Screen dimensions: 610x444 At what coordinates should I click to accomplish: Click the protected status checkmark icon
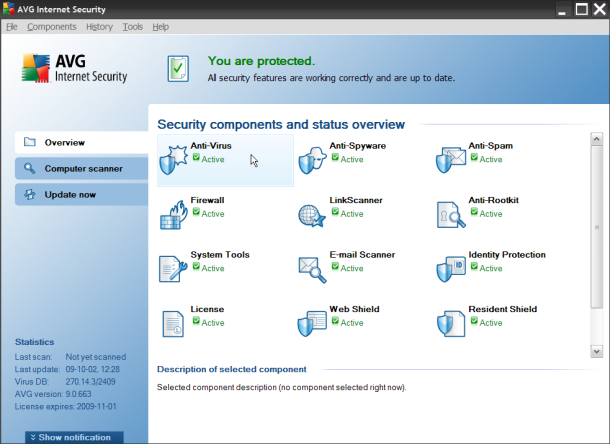click(178, 68)
